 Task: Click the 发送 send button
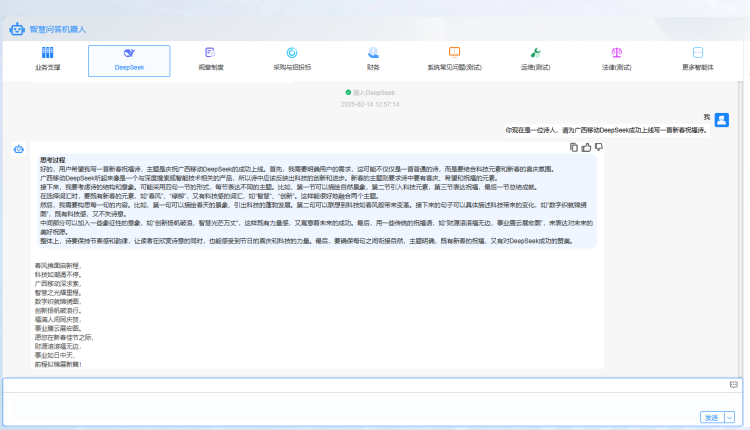(x=711, y=417)
